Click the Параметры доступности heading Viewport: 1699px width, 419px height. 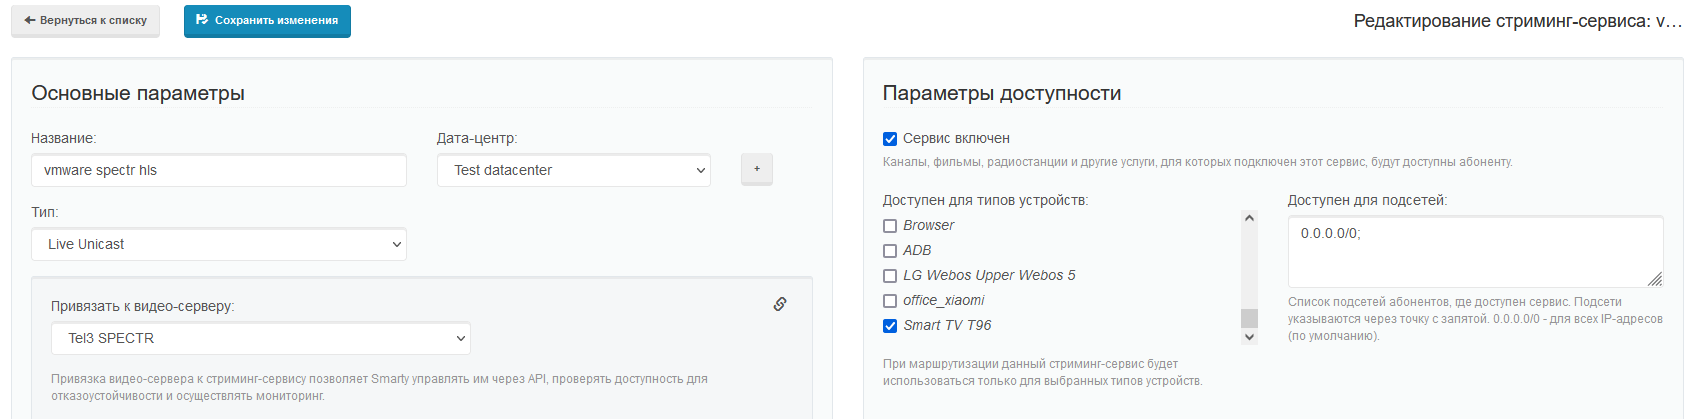click(x=1002, y=93)
